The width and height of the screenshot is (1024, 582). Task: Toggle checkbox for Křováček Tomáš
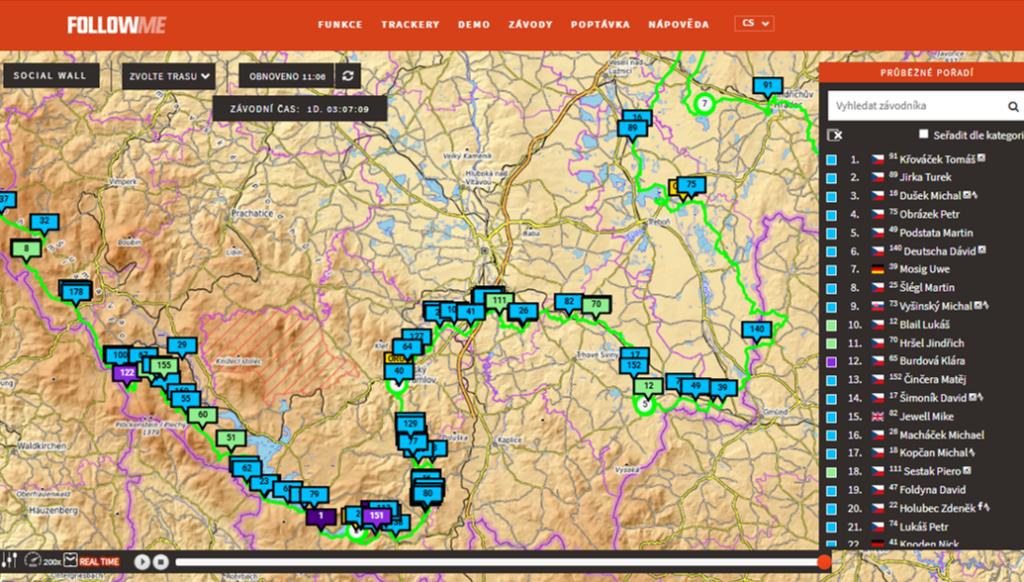[831, 159]
